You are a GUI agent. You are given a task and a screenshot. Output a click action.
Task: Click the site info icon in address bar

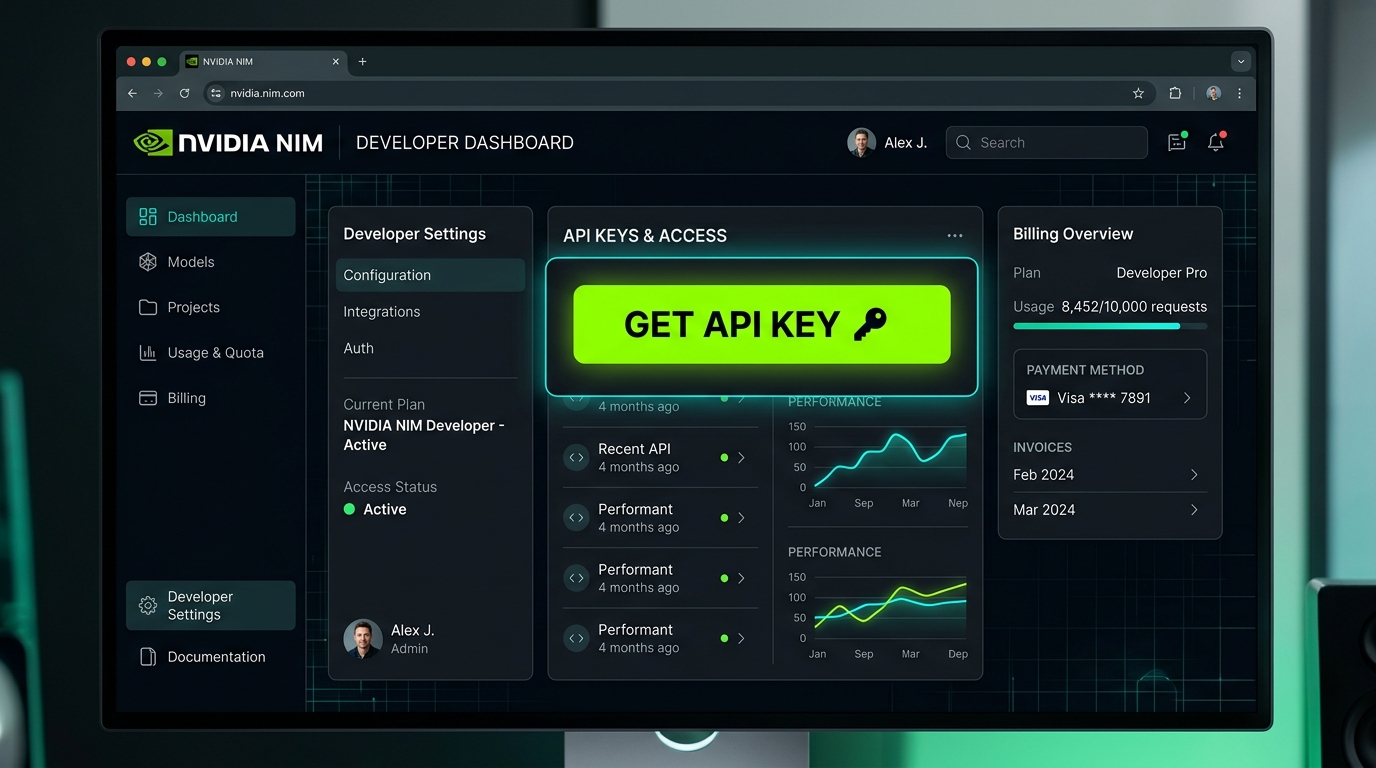[216, 93]
